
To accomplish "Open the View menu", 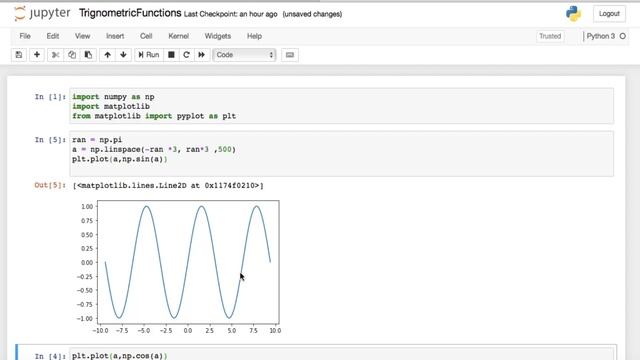I will [82, 36].
